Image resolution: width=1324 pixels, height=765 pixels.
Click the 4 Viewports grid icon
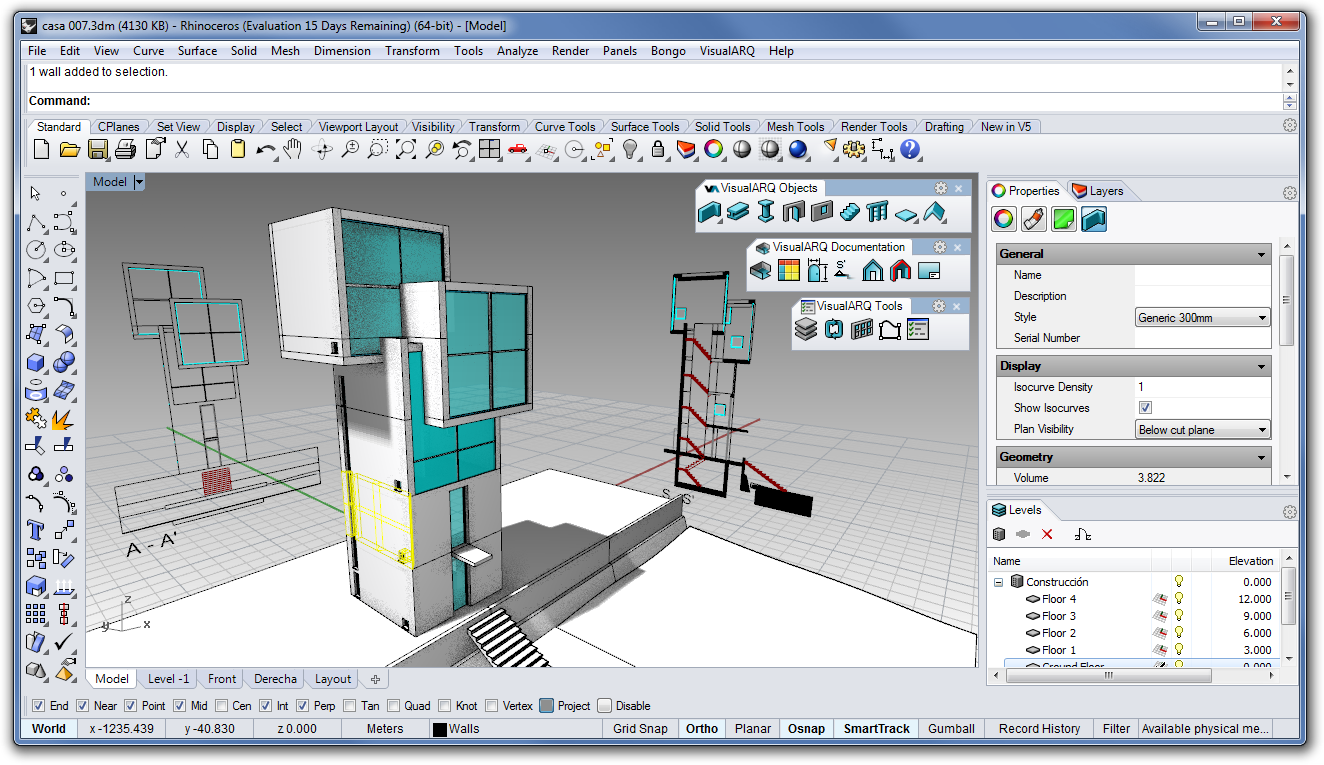coord(489,150)
